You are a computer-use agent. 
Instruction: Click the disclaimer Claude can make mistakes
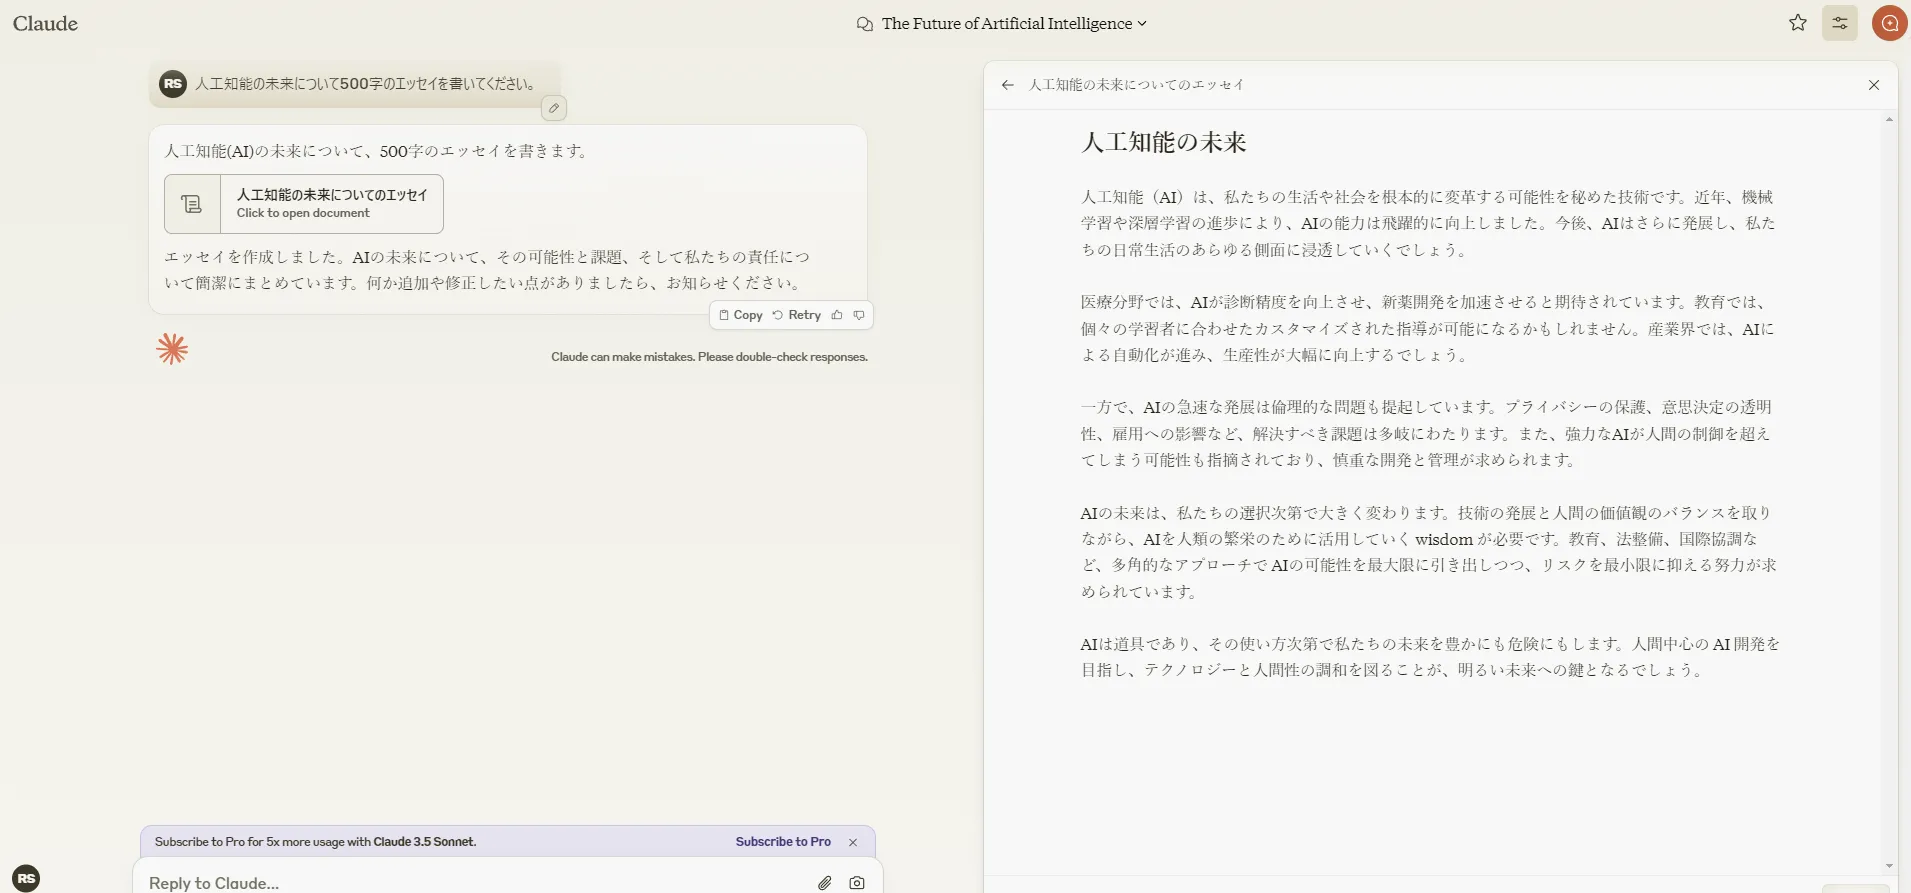[709, 357]
